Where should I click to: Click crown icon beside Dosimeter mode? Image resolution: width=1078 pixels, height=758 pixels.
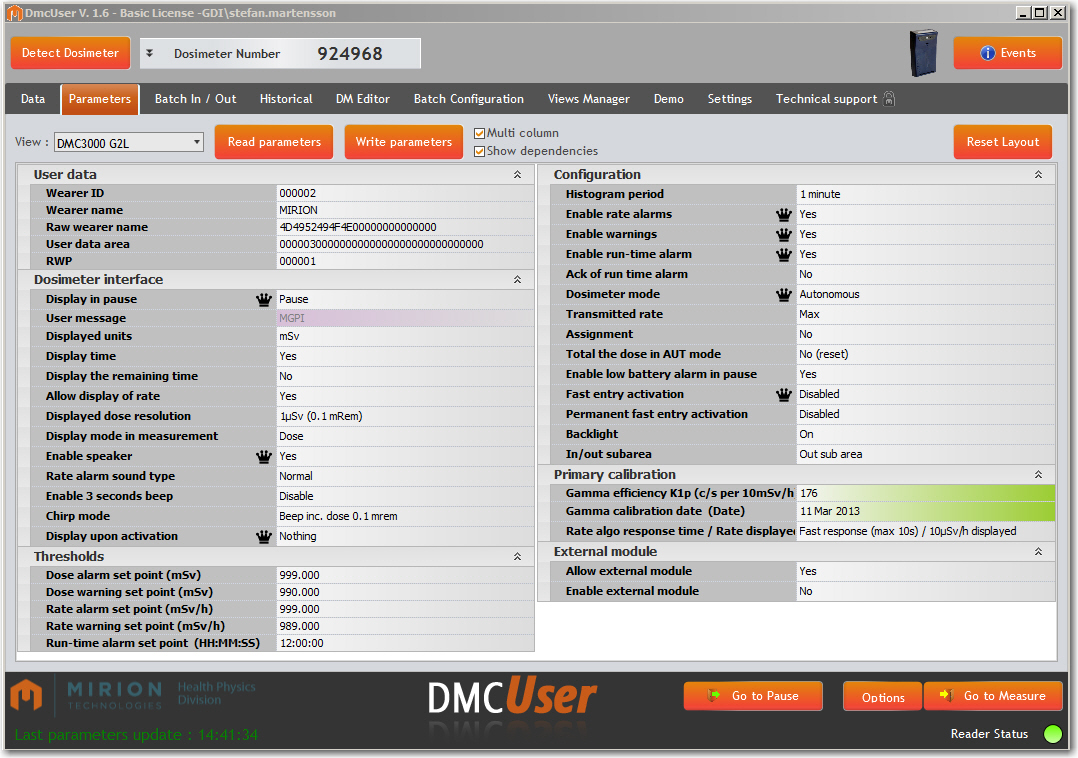(784, 294)
